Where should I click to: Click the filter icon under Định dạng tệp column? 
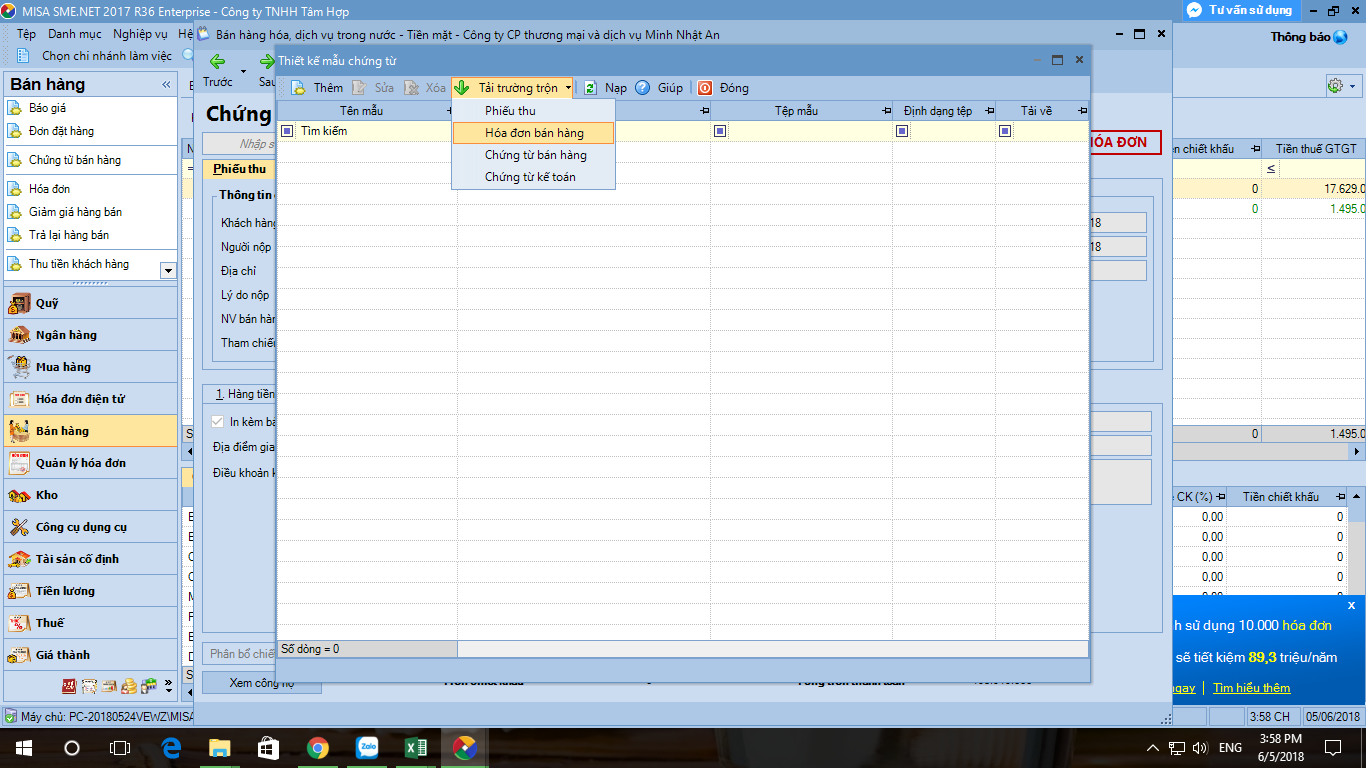click(902, 131)
